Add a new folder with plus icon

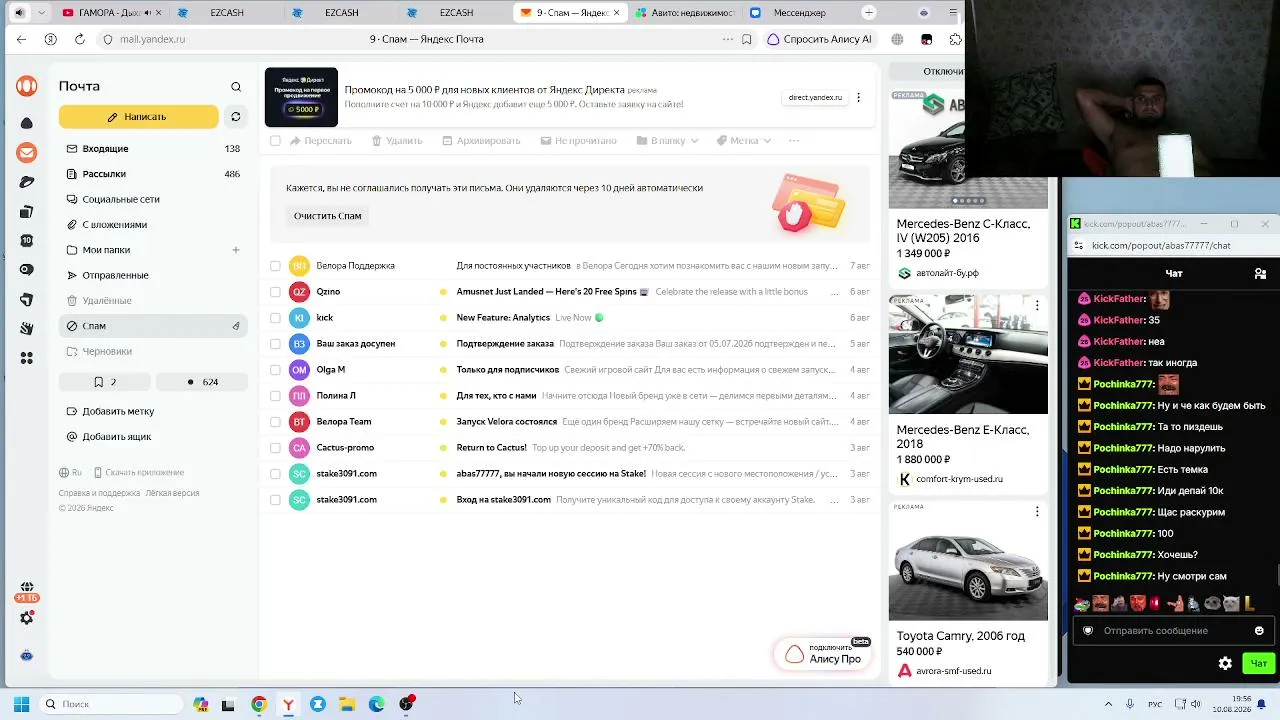[236, 250]
